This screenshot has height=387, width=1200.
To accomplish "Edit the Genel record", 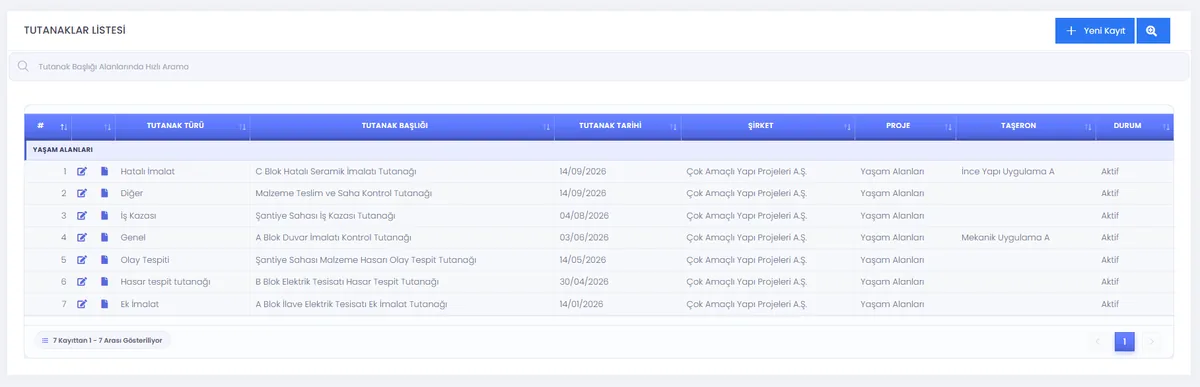I will tap(82, 237).
